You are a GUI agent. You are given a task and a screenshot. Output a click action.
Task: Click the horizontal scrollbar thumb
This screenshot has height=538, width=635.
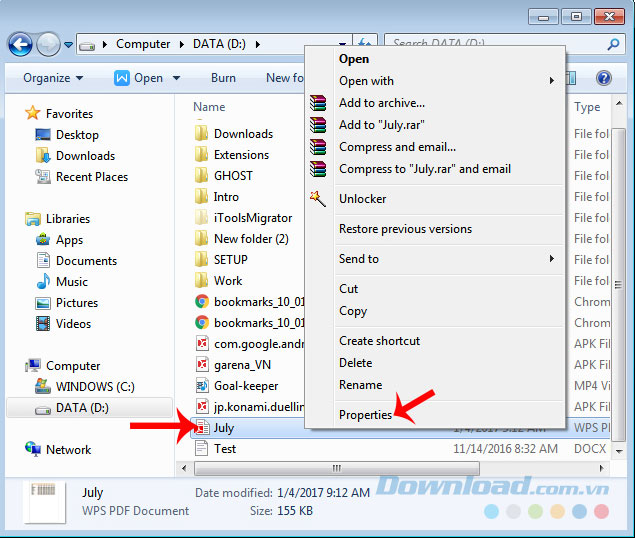coord(337,468)
